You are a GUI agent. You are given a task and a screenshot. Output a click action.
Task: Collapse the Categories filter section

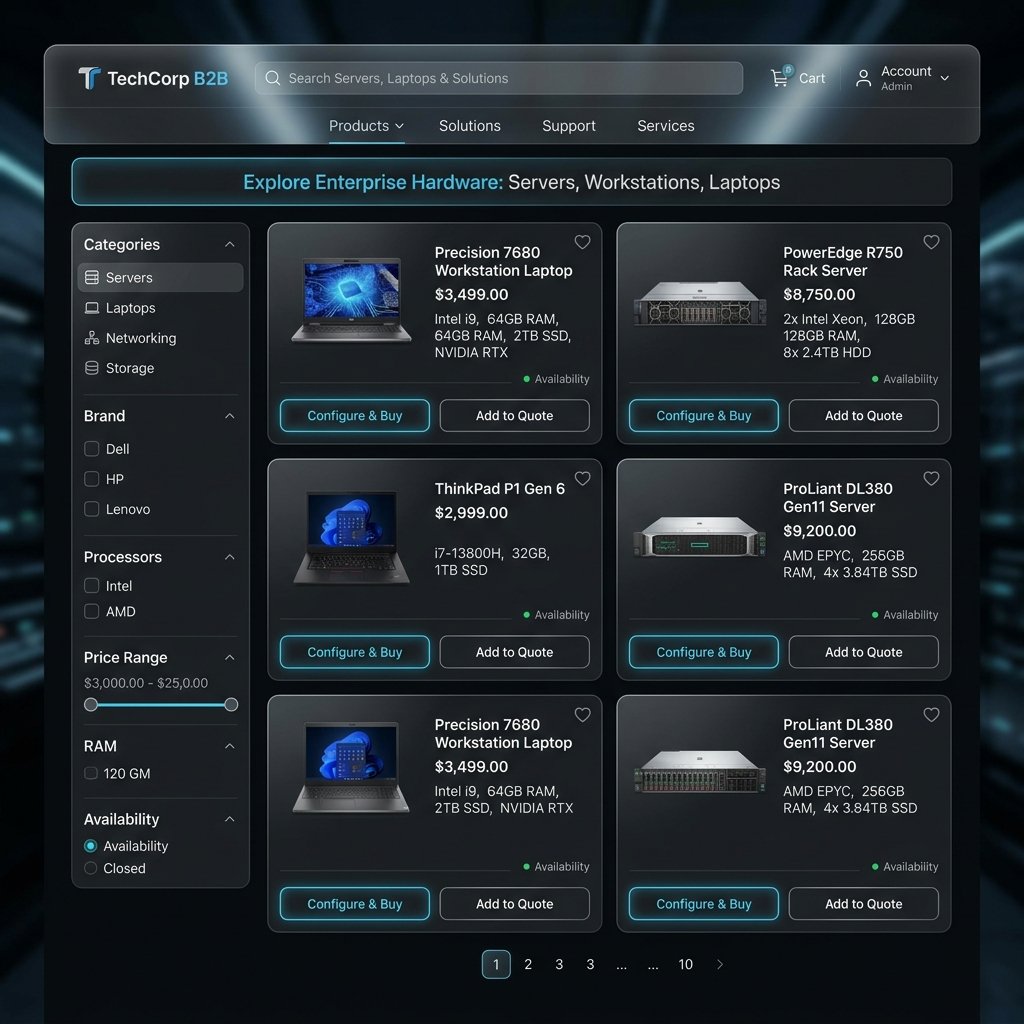229,244
